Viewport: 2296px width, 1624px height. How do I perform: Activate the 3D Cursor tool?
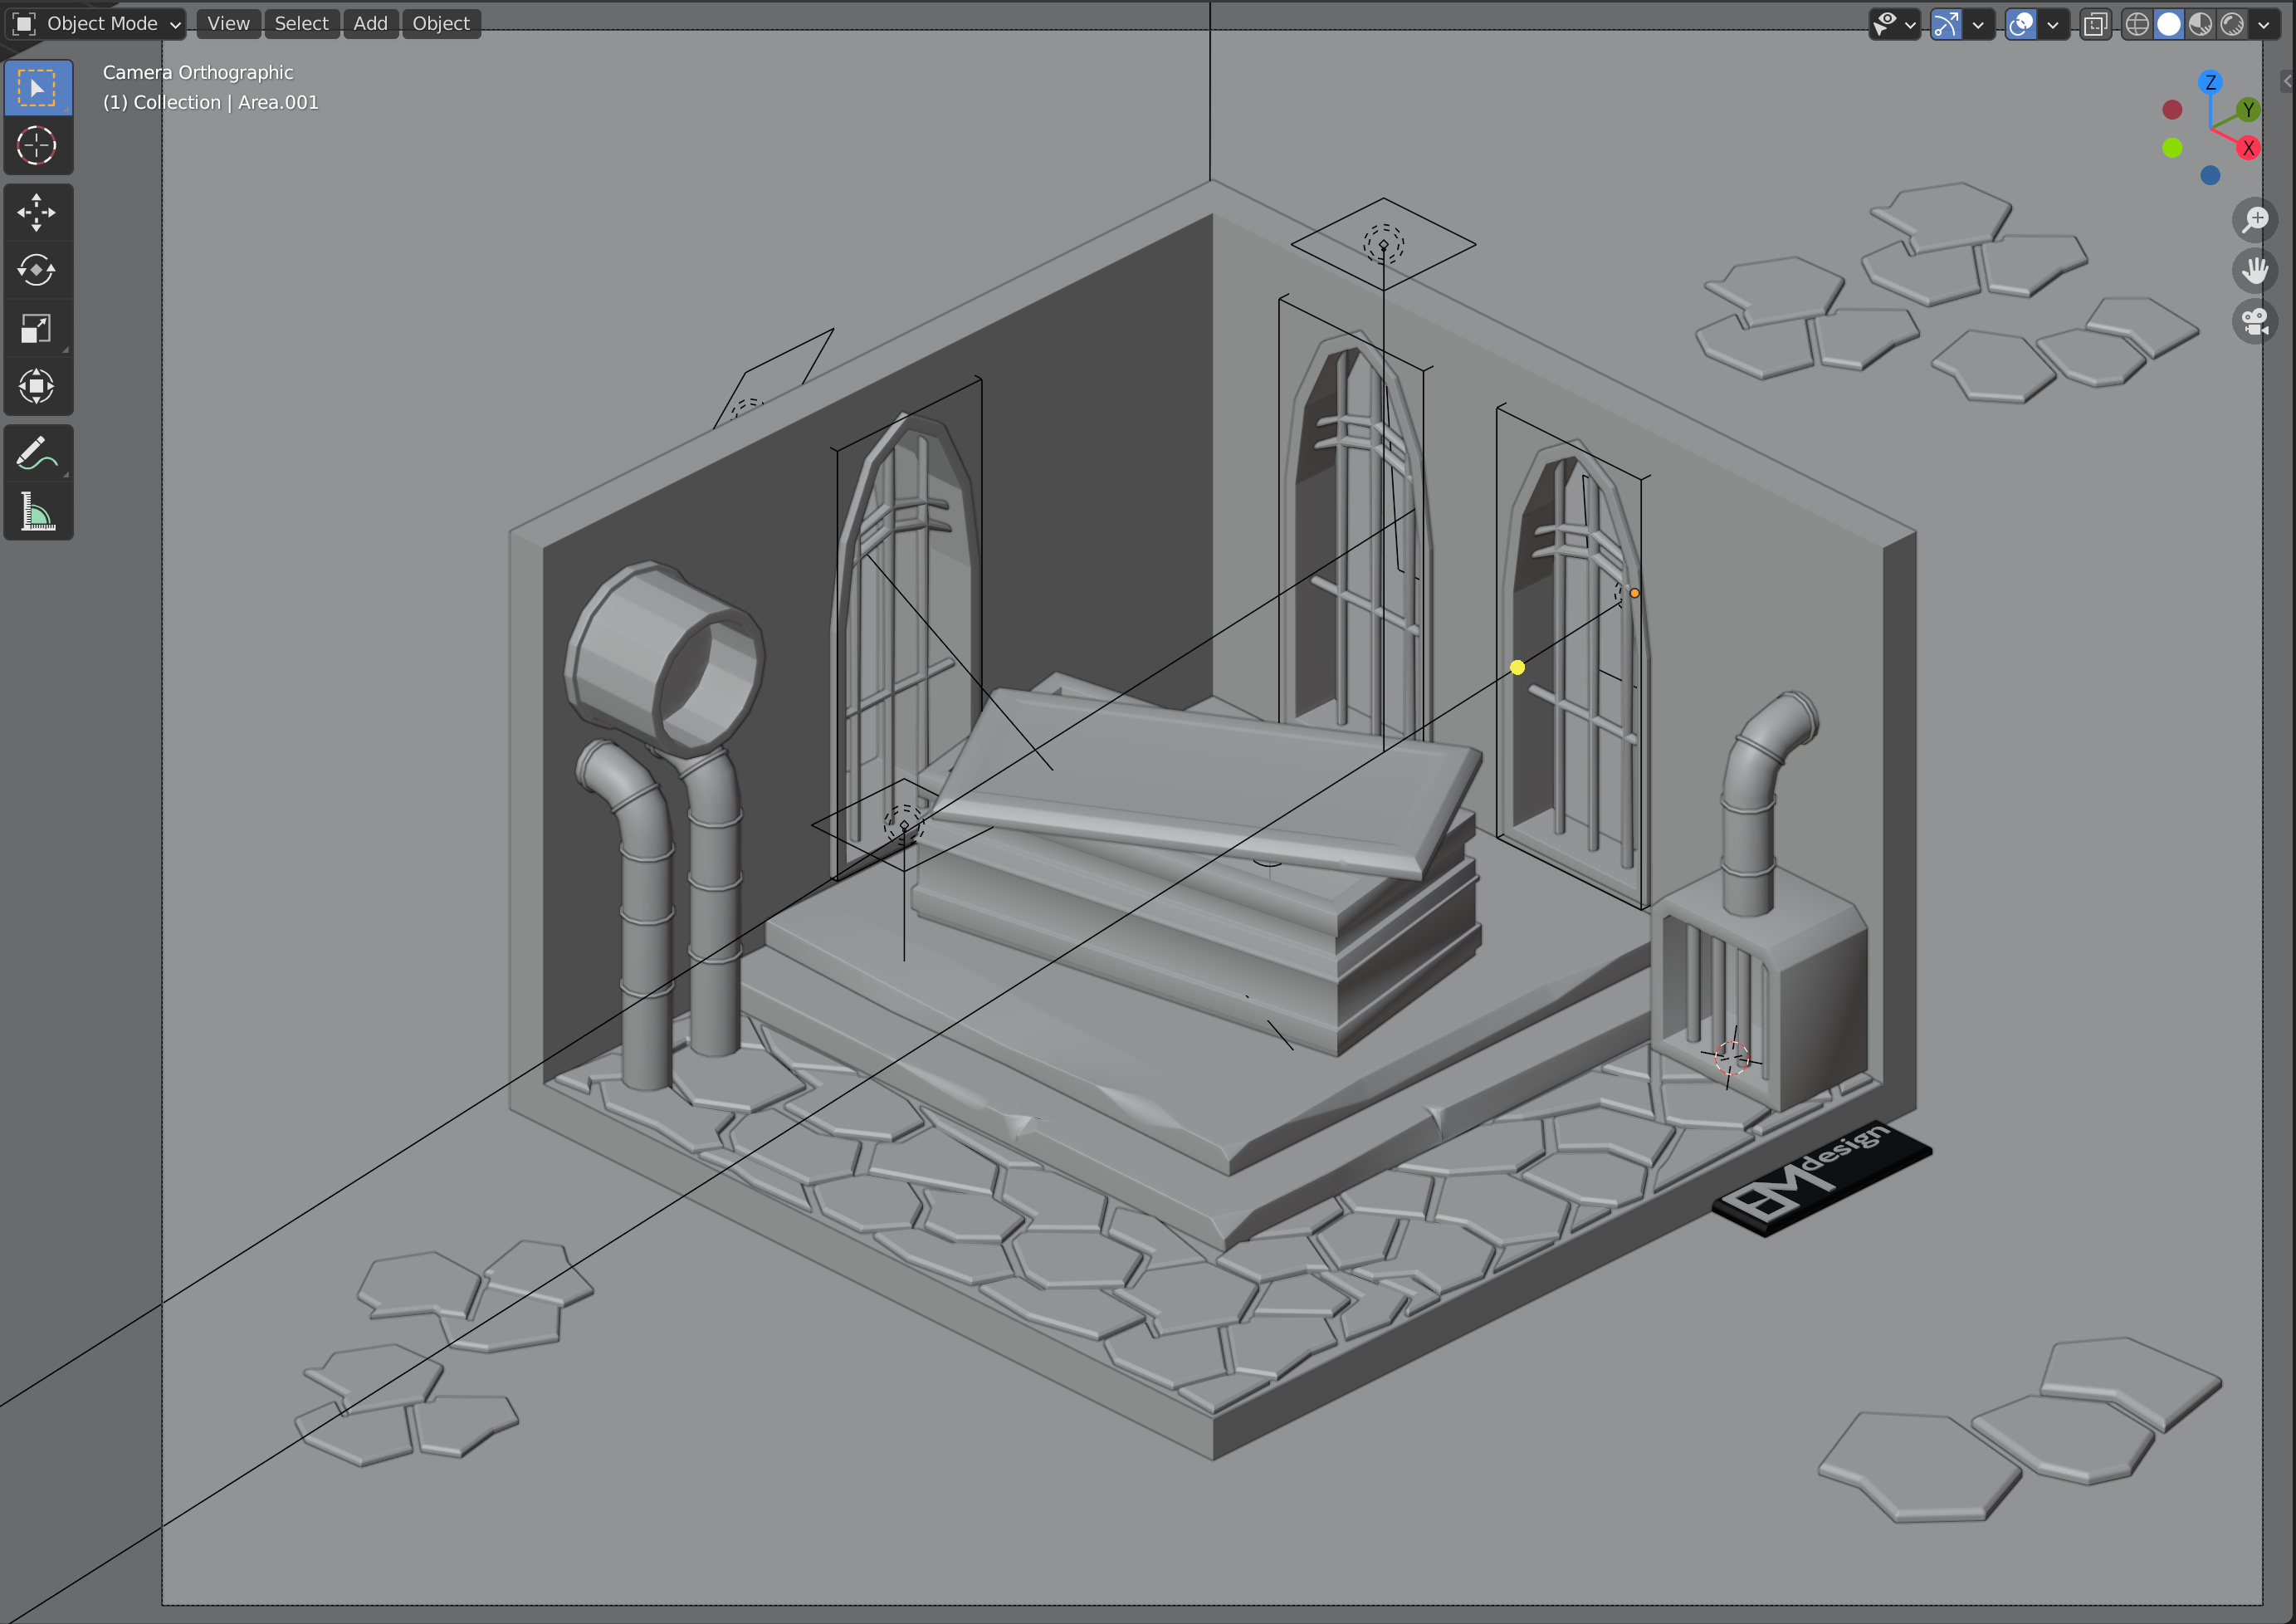pyautogui.click(x=37, y=146)
